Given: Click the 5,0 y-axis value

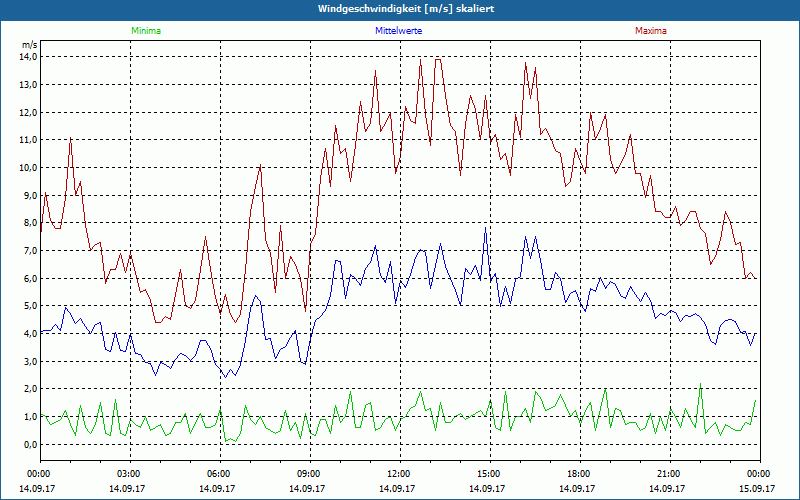Looking at the screenshot, I should 31,306.
